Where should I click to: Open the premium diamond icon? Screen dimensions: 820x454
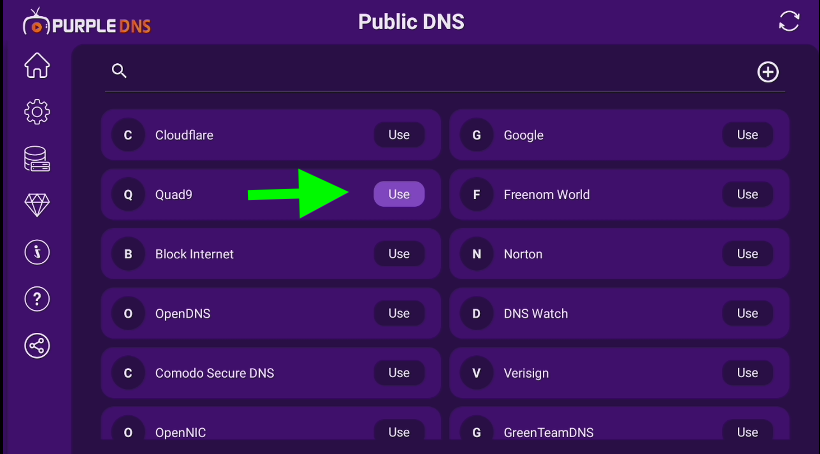coord(37,205)
